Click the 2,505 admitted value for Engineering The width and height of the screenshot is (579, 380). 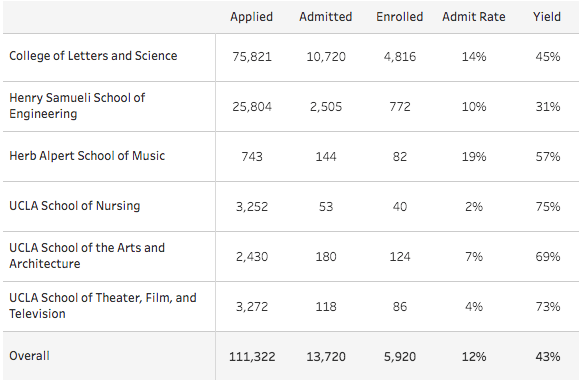point(326,107)
